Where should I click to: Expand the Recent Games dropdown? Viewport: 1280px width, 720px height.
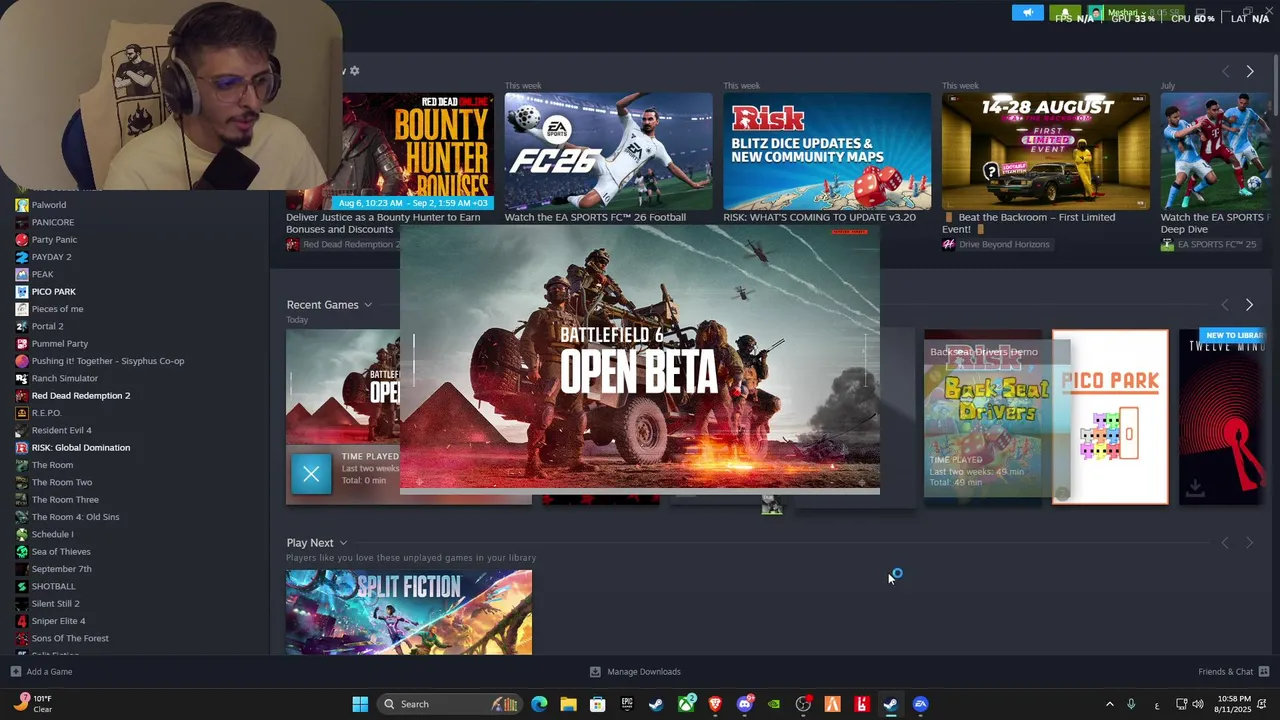[x=329, y=305]
